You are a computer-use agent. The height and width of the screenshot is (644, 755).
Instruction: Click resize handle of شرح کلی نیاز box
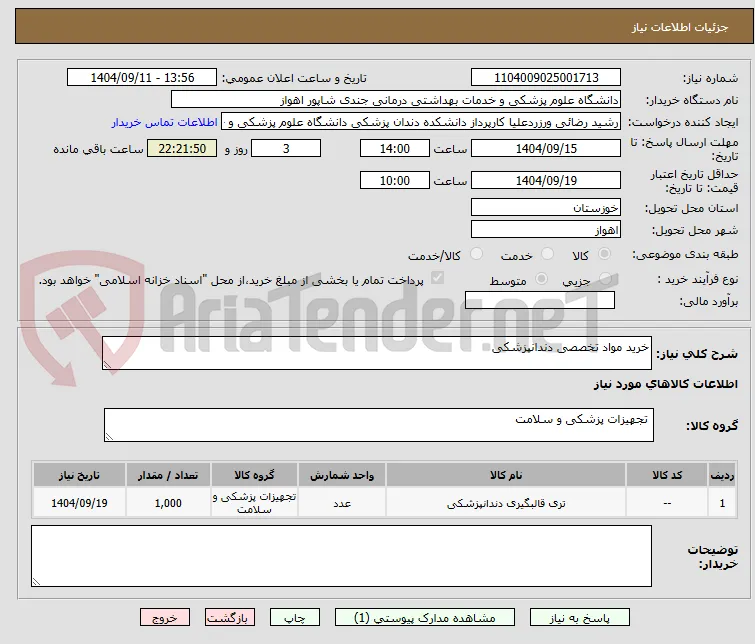coord(107,365)
